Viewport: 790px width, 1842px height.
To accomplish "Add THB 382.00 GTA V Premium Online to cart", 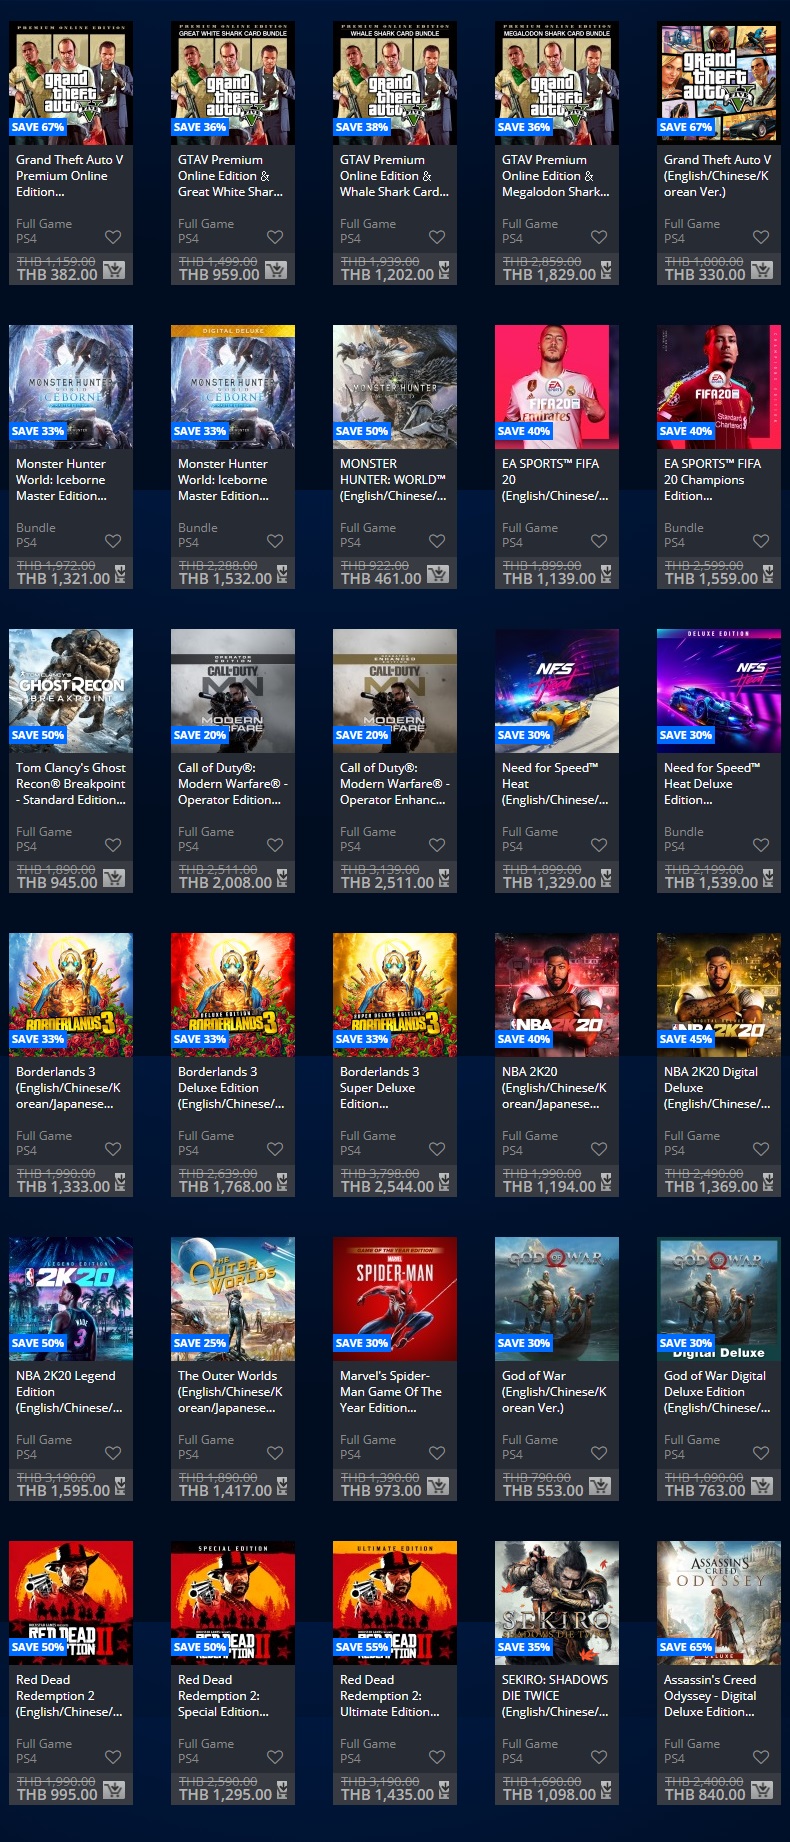I will click(x=114, y=269).
